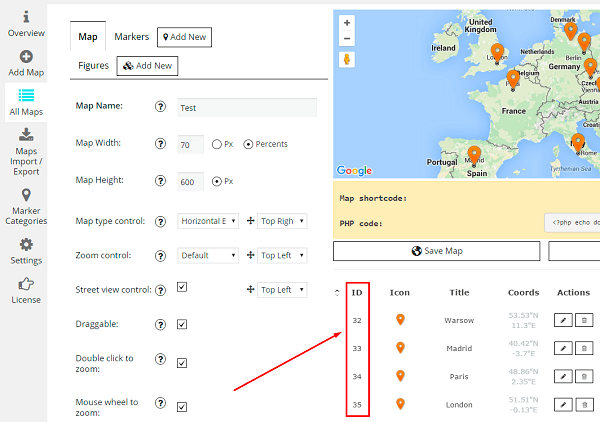
Task: Open License sidebar item
Action: tap(26, 291)
